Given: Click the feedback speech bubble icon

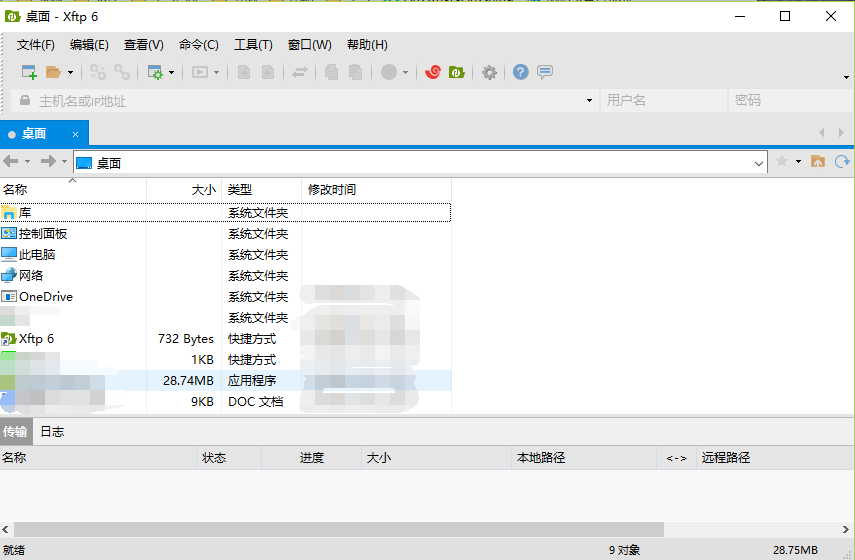Looking at the screenshot, I should click(x=545, y=72).
